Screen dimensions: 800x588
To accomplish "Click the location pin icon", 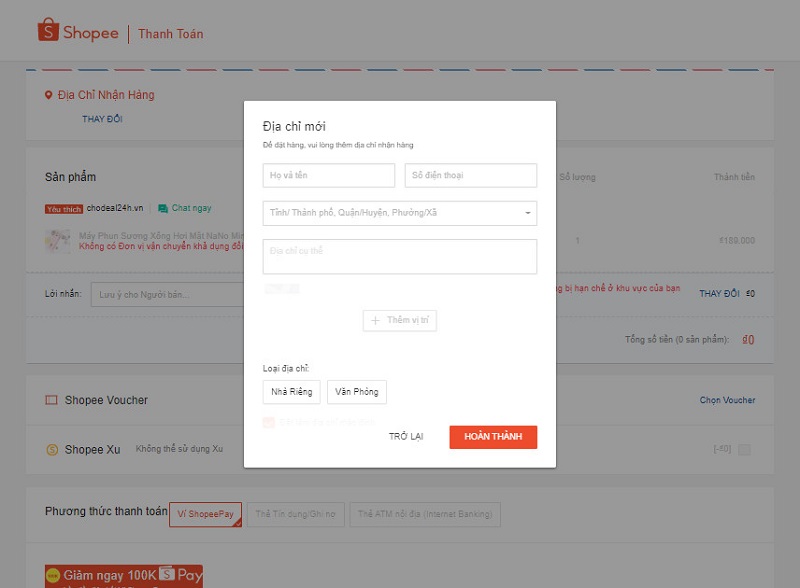I will pyautogui.click(x=48, y=95).
